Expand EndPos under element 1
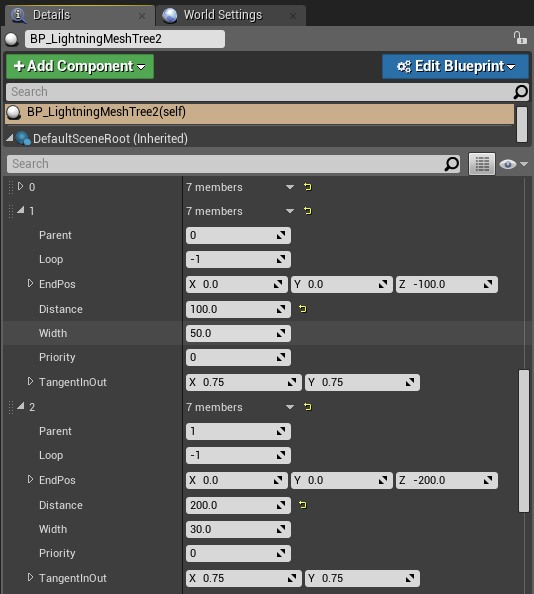This screenshot has width=534, height=594. point(30,283)
